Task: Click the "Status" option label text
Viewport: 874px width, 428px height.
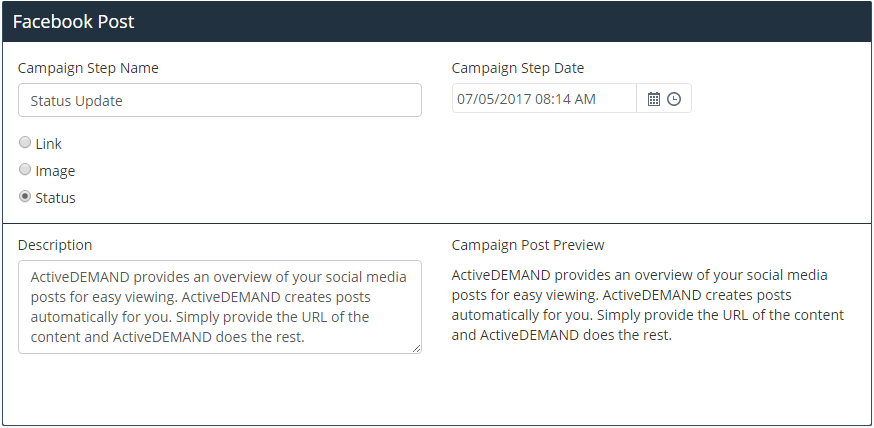Action: [55, 198]
